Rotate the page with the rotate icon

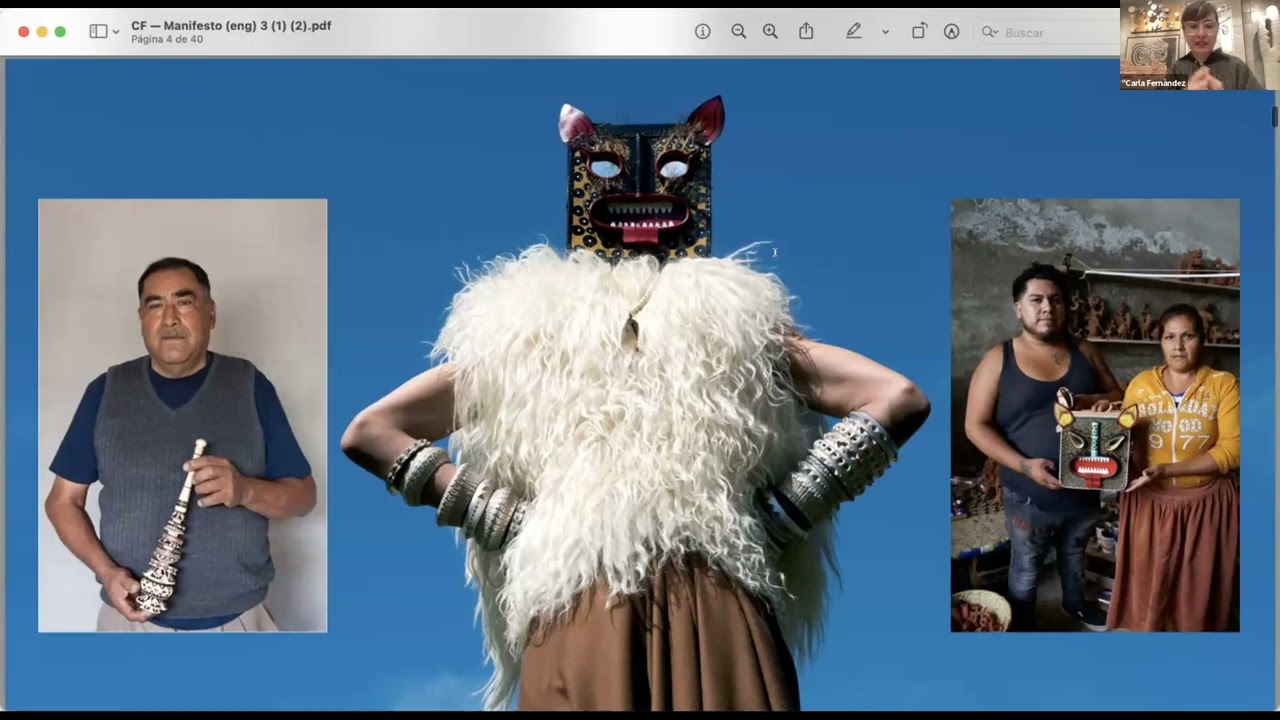919,32
